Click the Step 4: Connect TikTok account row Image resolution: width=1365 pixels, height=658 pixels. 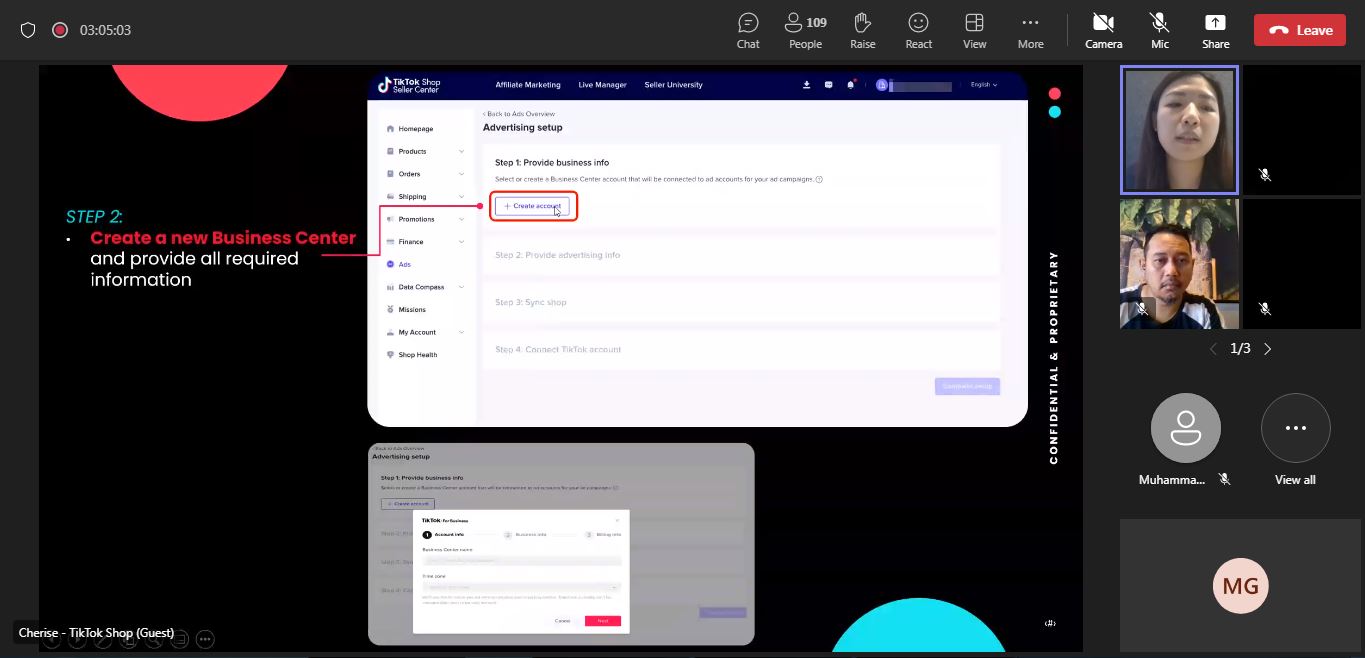point(741,349)
